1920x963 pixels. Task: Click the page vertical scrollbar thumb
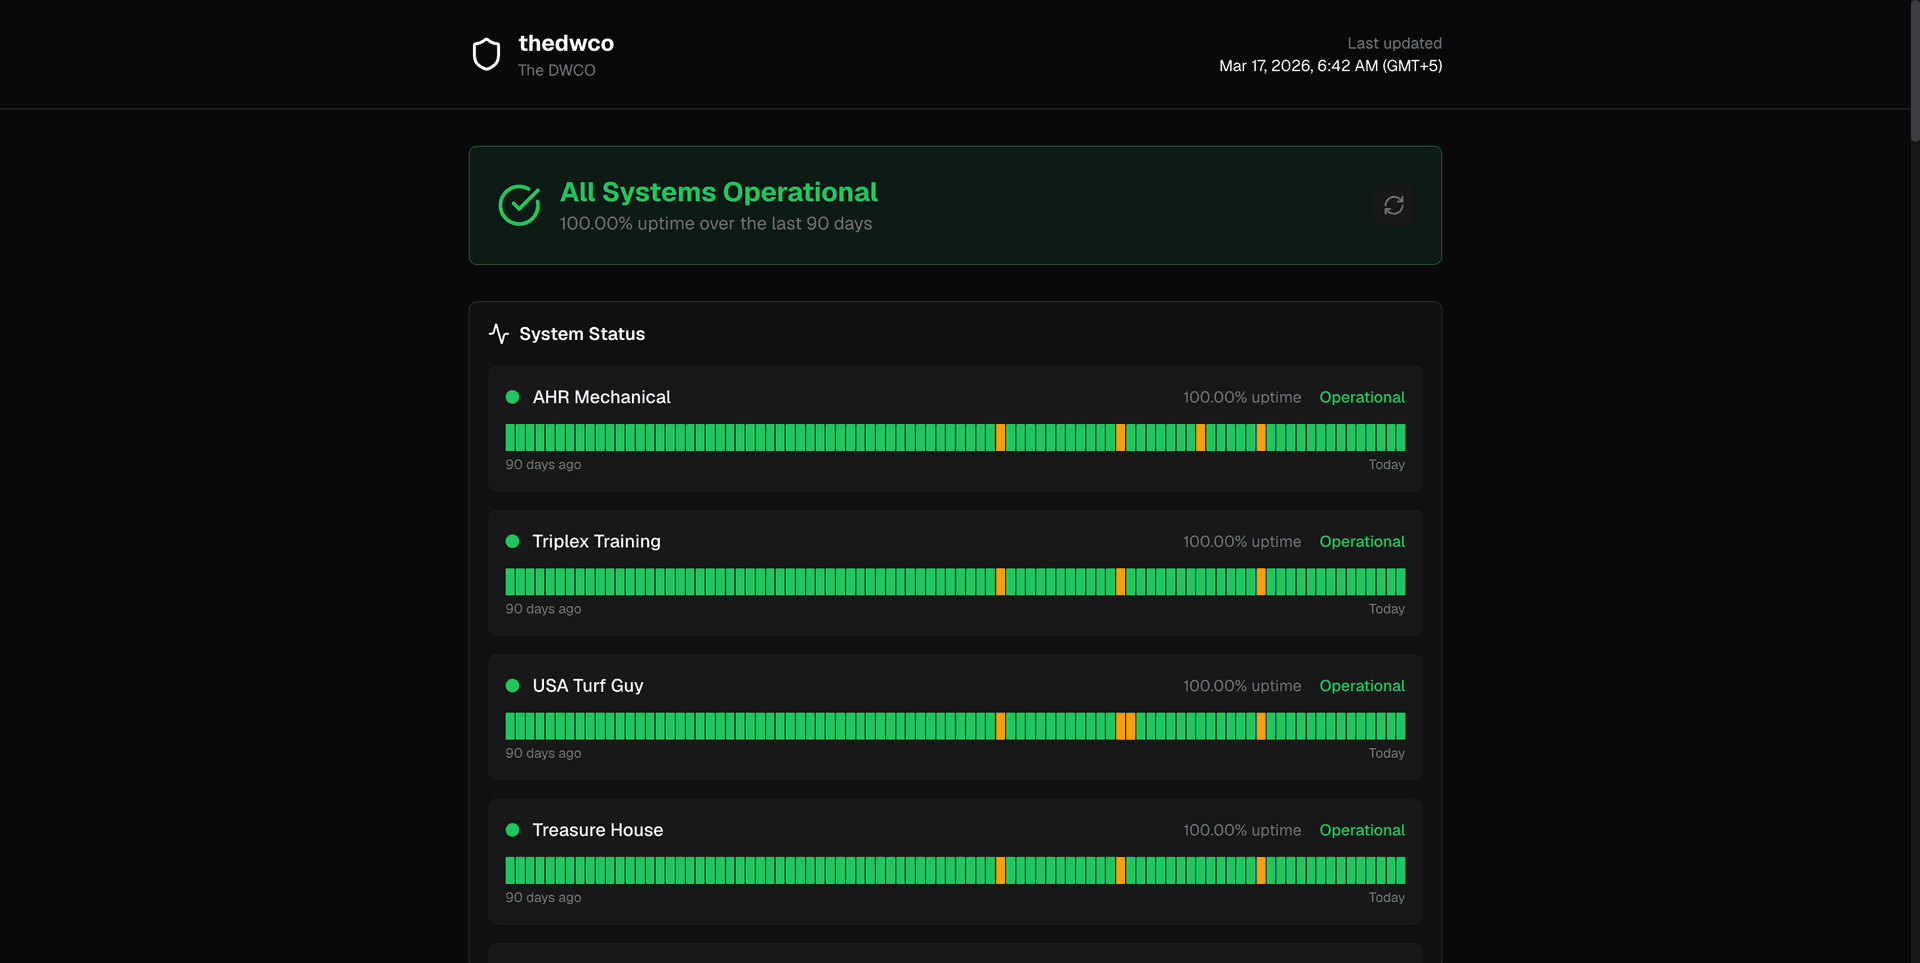pyautogui.click(x=1915, y=70)
